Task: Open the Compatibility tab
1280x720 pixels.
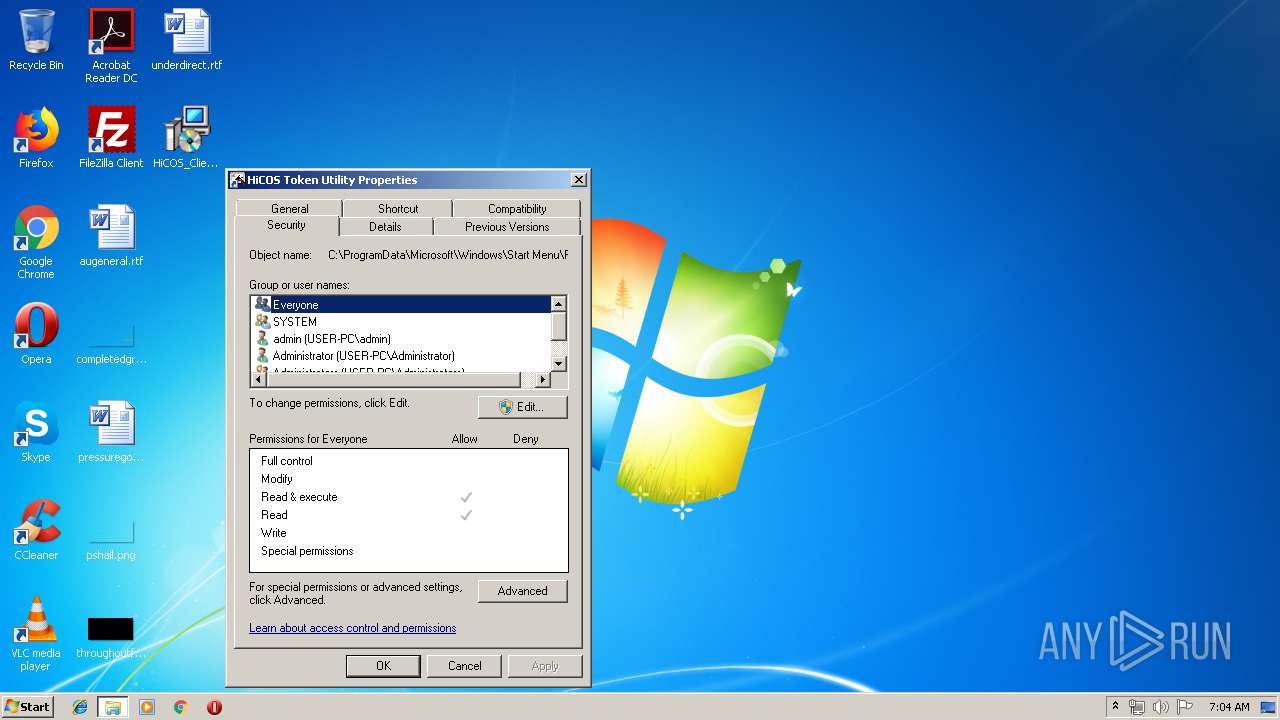Action: pos(517,208)
